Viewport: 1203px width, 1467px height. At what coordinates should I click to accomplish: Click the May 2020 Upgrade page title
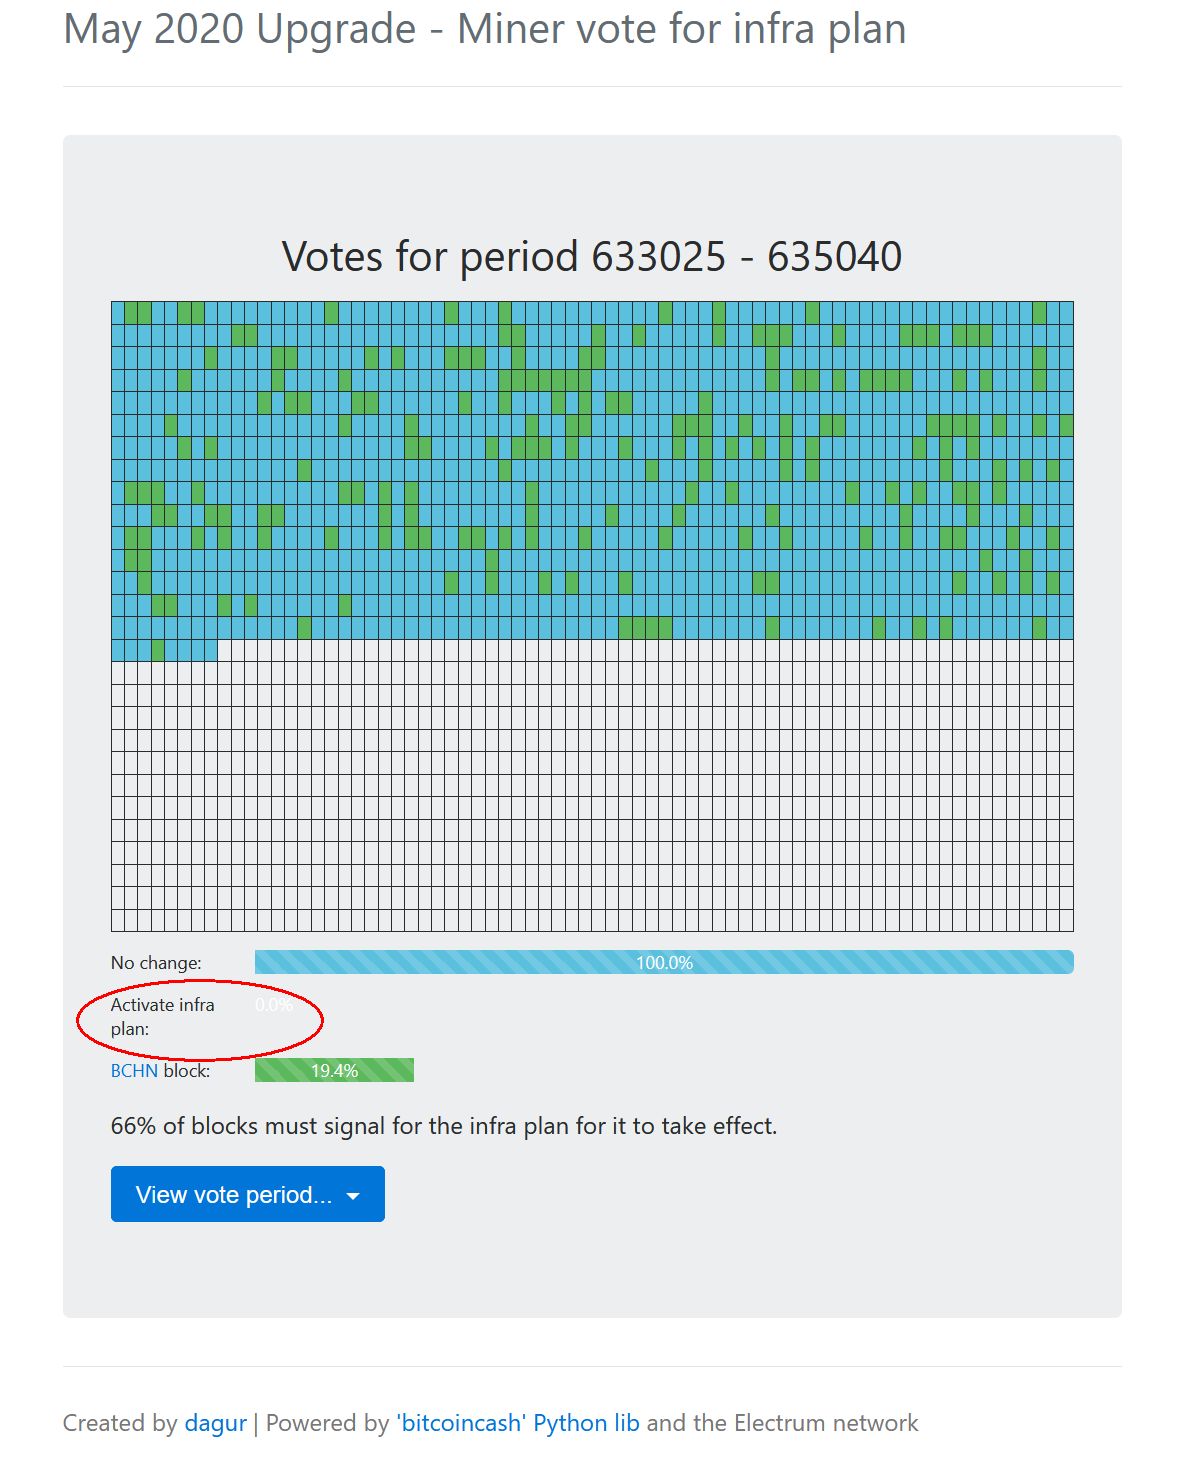pos(485,29)
